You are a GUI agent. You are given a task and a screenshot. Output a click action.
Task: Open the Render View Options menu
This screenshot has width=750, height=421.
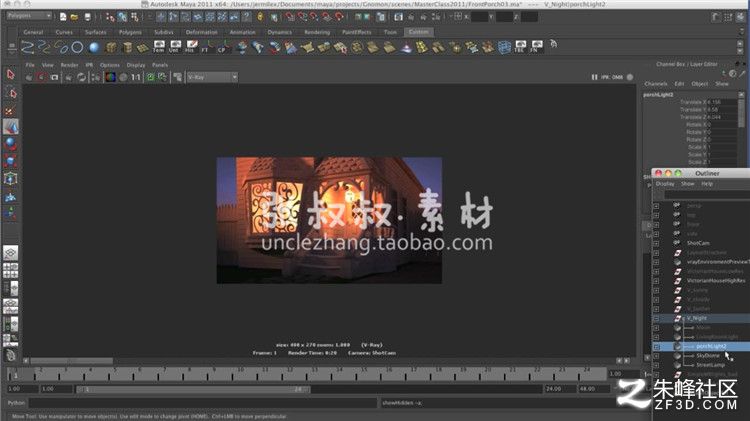click(110, 65)
